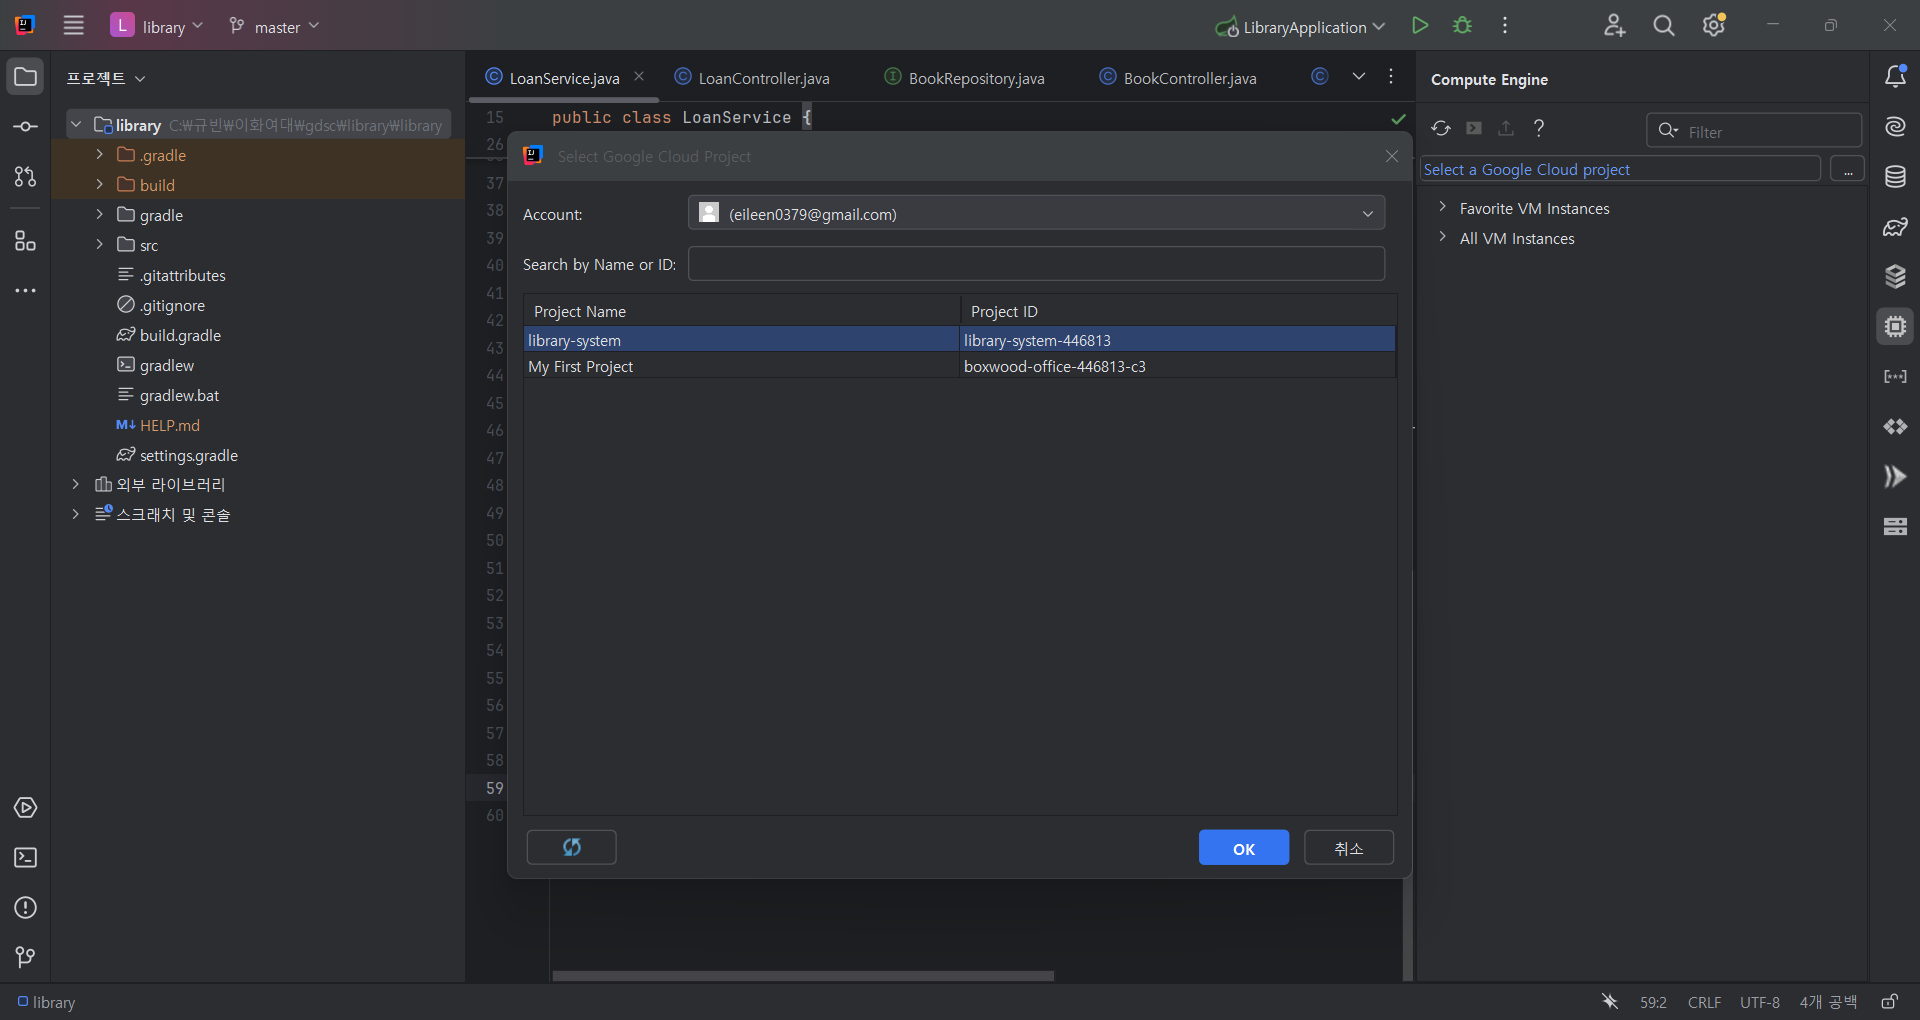Screen dimensions: 1920x1020
Task: Sort by Project Name column header
Action: coord(742,311)
